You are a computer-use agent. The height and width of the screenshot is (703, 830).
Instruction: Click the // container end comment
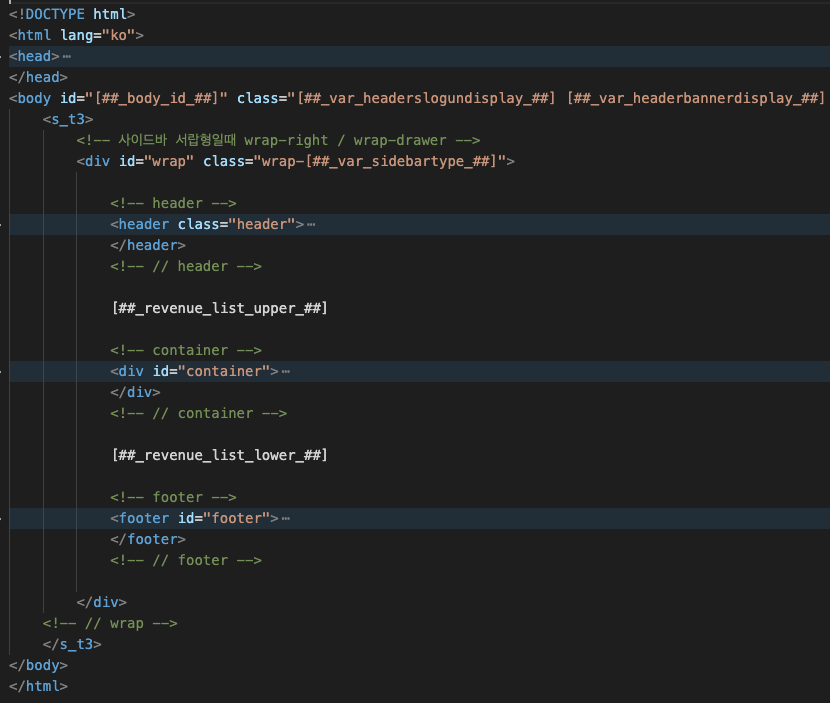199,413
